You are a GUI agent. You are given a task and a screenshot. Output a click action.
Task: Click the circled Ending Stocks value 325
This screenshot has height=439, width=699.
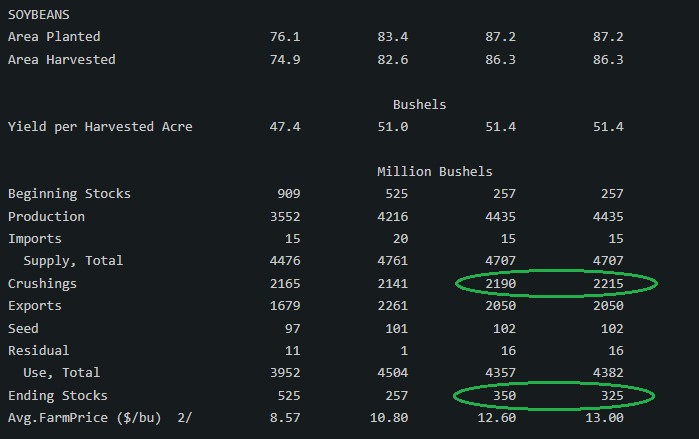[x=611, y=396]
